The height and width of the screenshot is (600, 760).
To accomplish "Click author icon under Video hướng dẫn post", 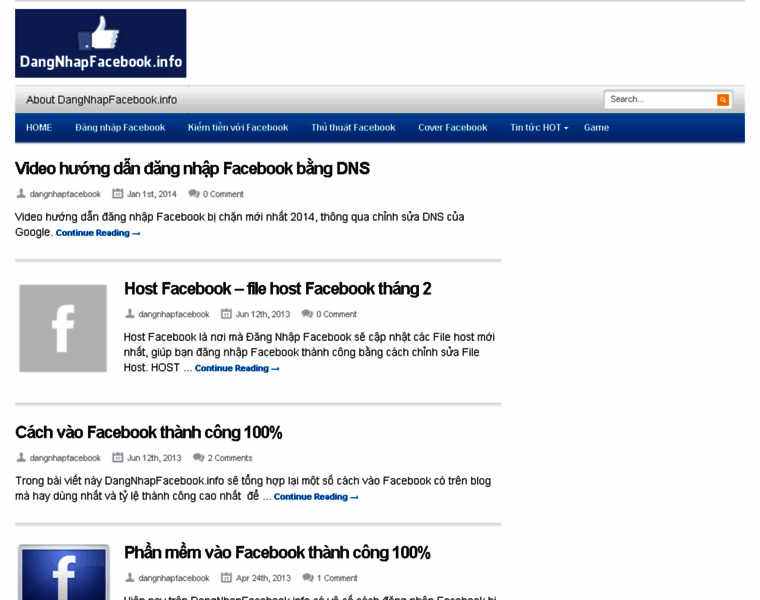I will tap(21, 194).
